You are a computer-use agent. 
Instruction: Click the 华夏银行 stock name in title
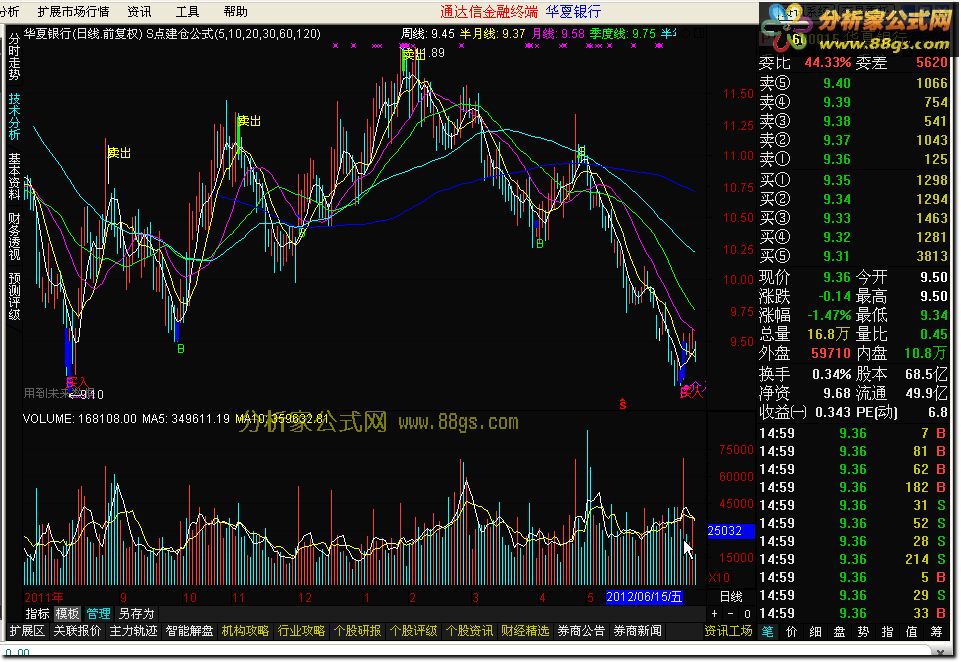(x=573, y=12)
